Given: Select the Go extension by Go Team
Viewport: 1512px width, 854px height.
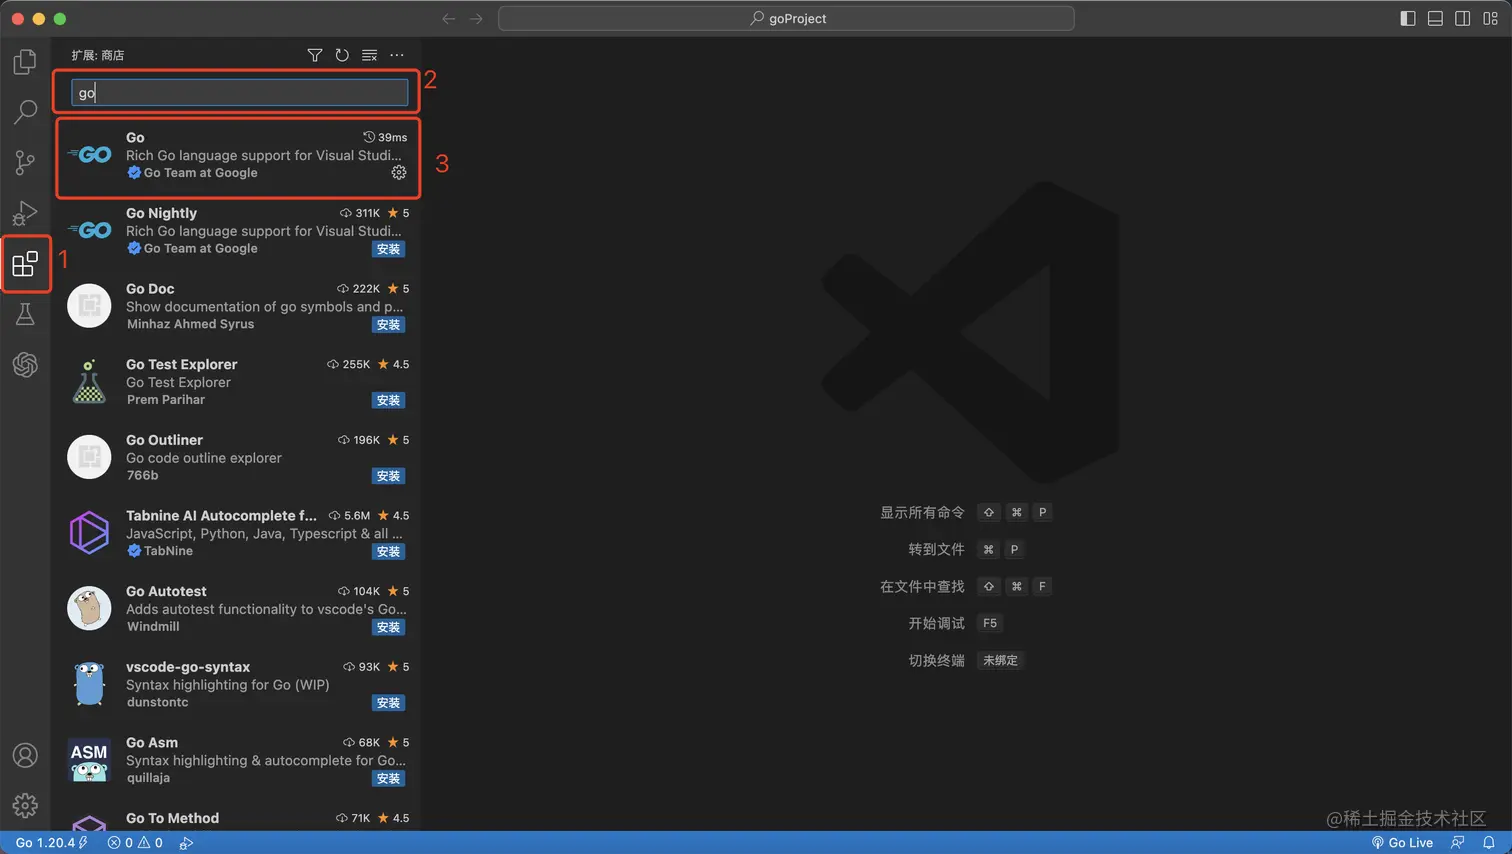Looking at the screenshot, I should pos(238,155).
